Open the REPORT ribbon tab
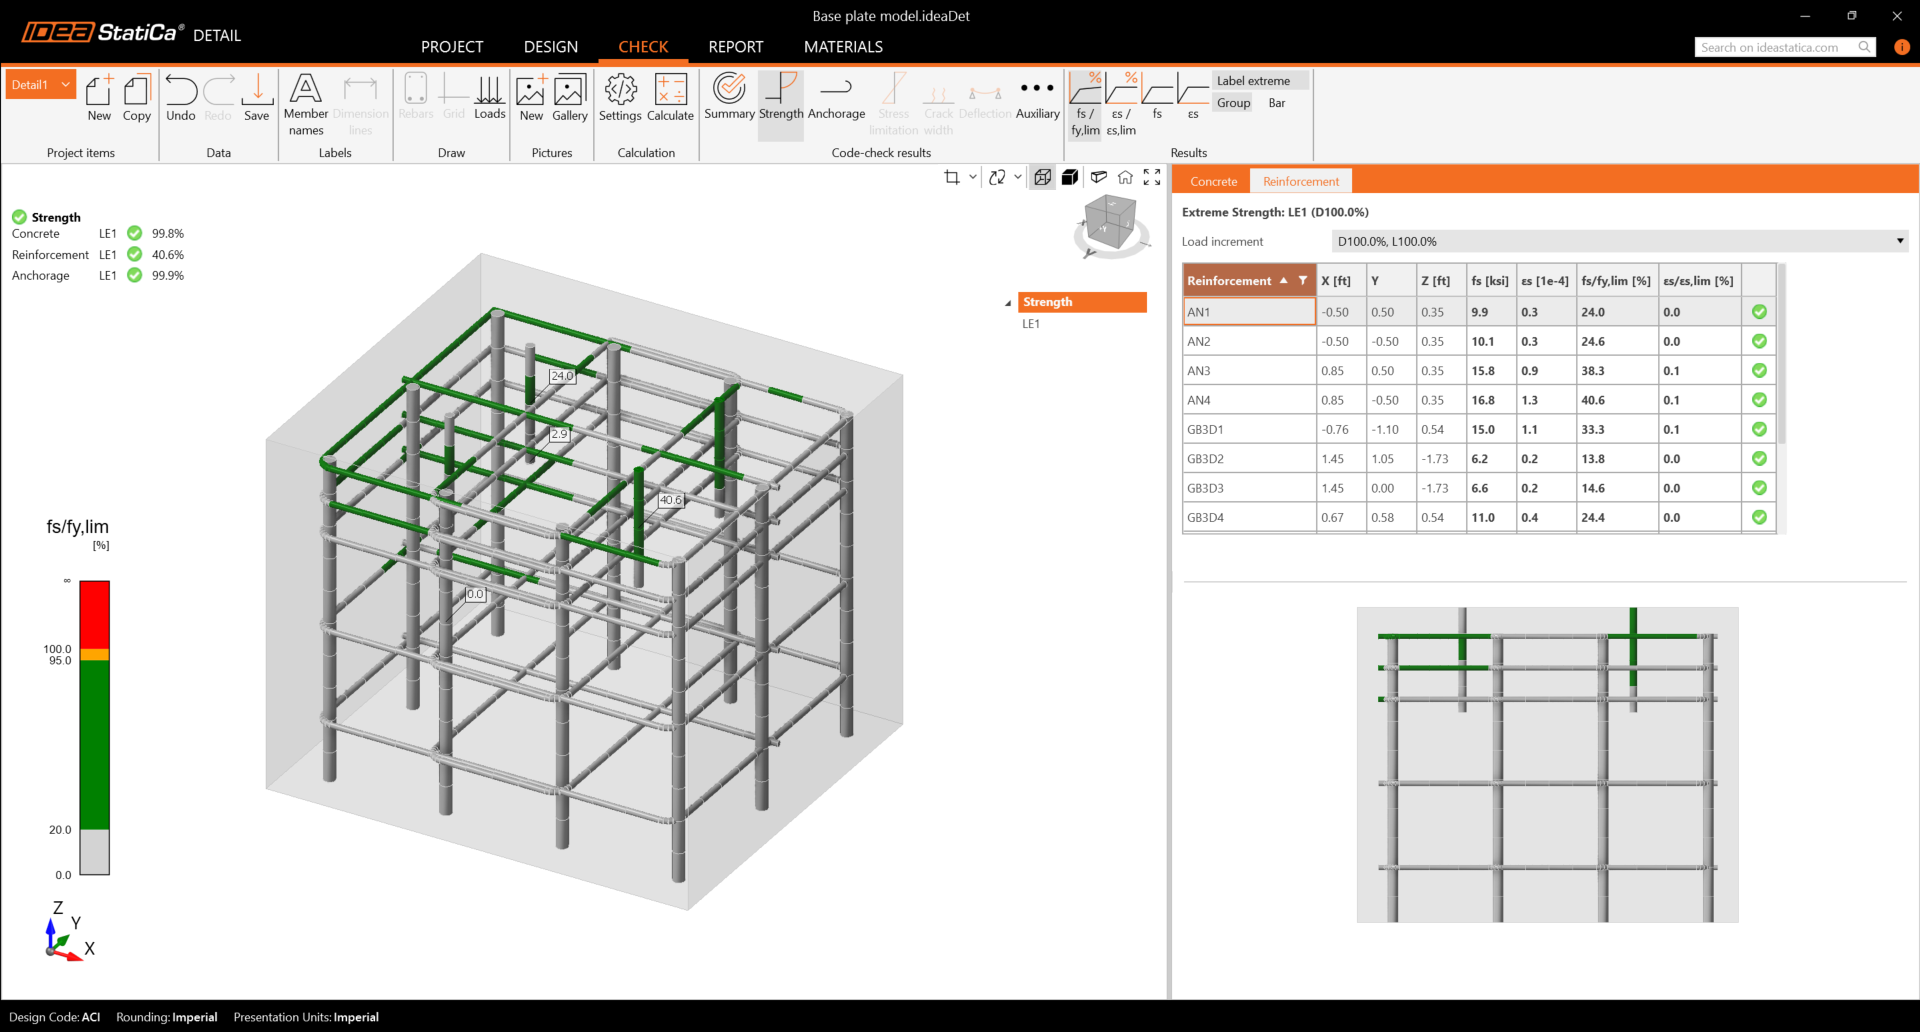This screenshot has width=1920, height=1032. tap(735, 47)
